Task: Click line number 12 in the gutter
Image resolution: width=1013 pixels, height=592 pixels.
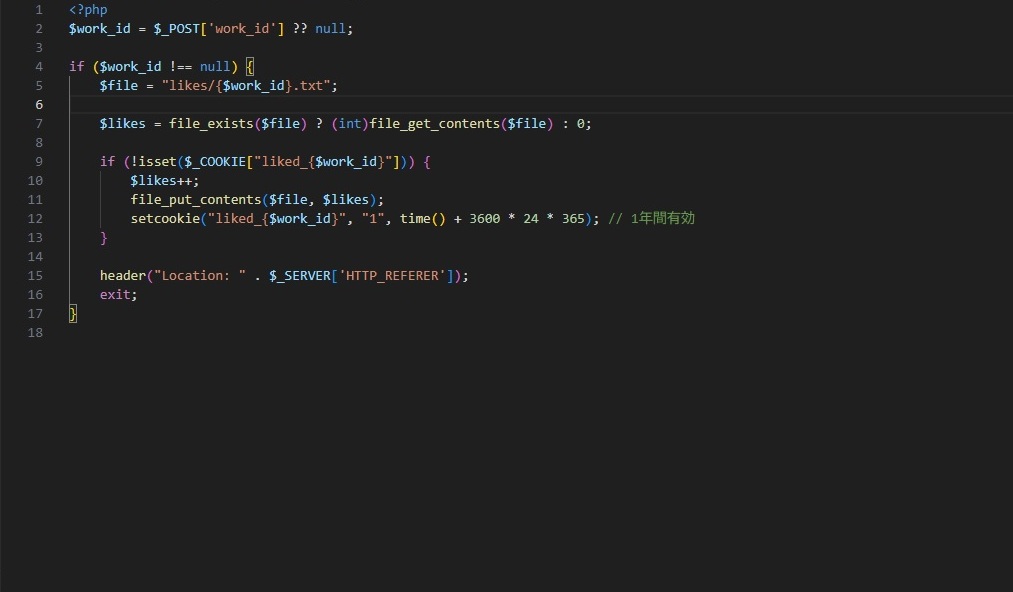Action: click(35, 218)
